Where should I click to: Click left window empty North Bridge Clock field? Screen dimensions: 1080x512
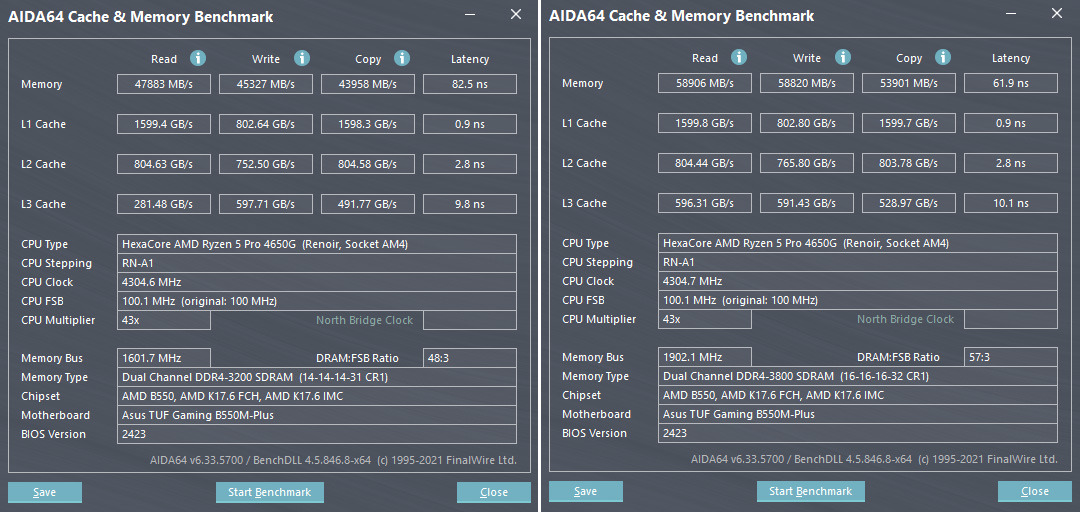(470, 320)
